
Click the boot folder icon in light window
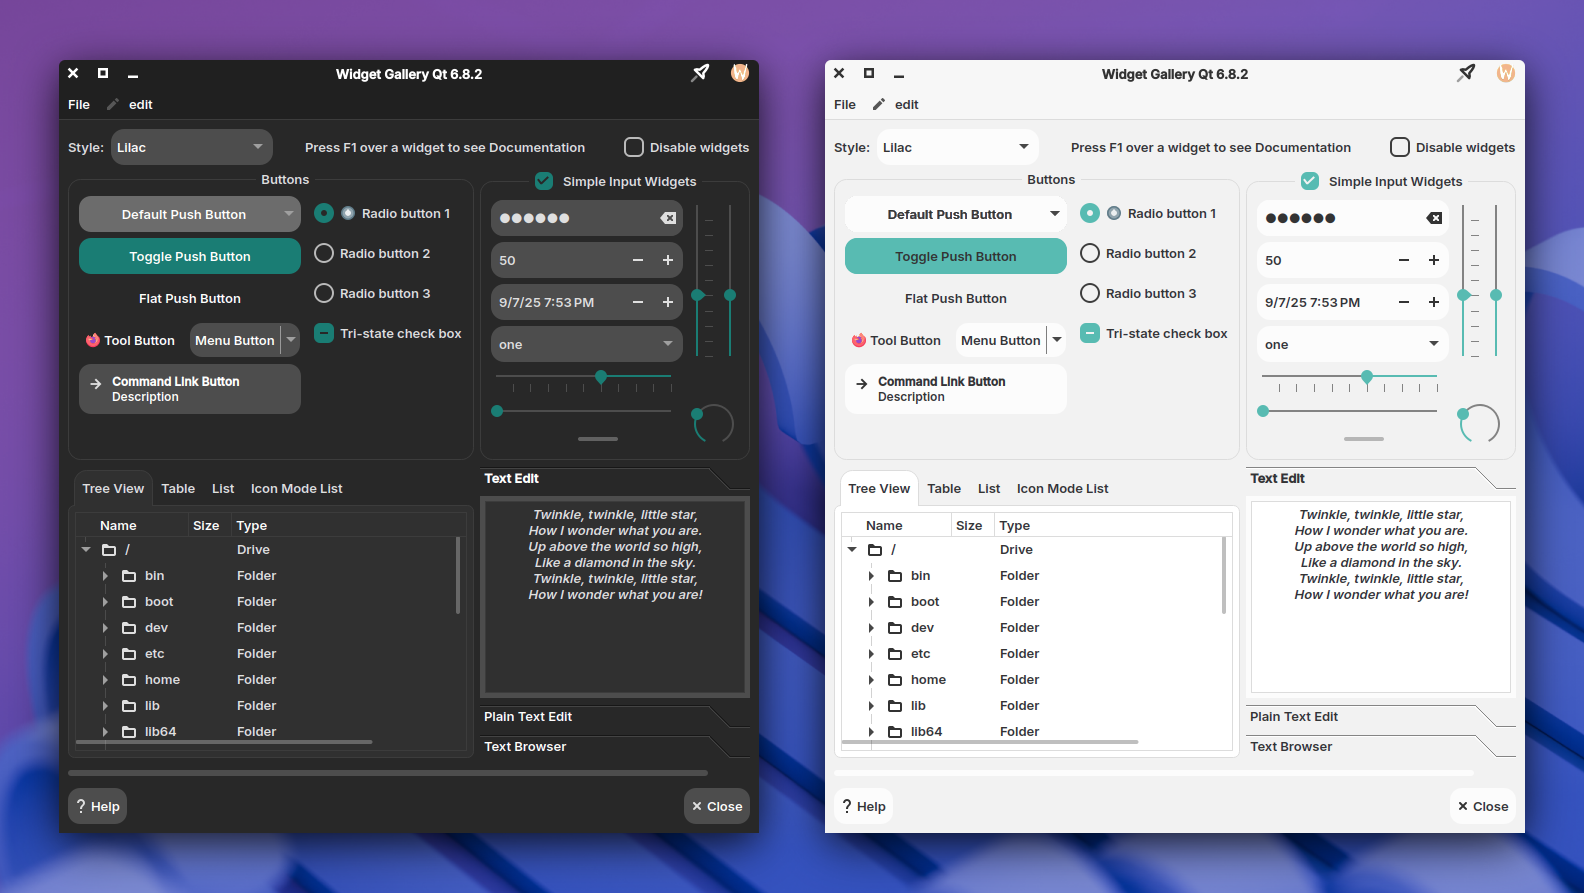coord(895,602)
